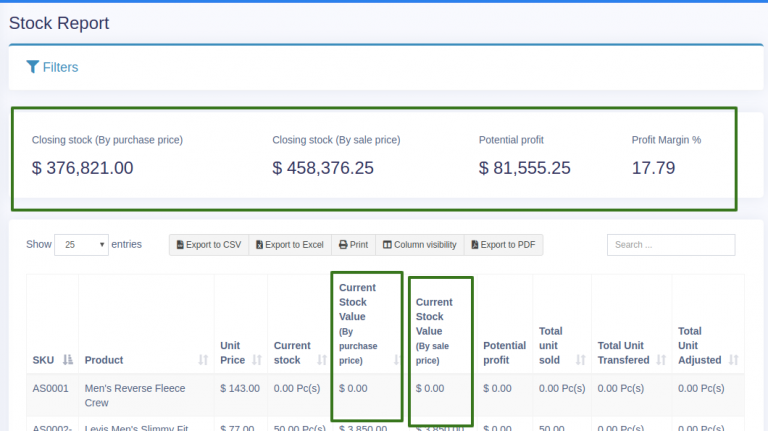The width and height of the screenshot is (768, 431).
Task: Click the Product column sort arrows
Action: pos(203,360)
